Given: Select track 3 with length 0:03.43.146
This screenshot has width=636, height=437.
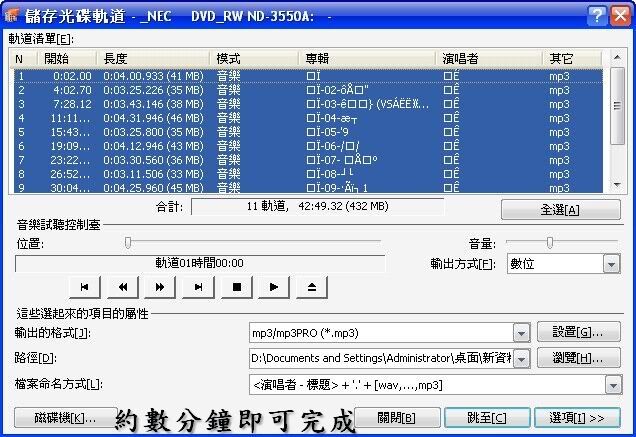Looking at the screenshot, I should coord(308,104).
